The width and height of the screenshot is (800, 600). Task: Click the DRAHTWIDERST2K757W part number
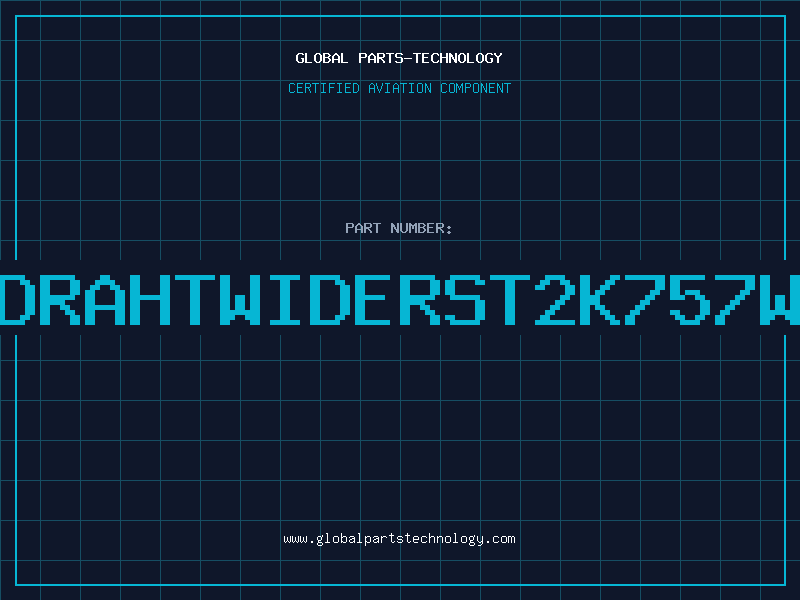[x=400, y=299]
